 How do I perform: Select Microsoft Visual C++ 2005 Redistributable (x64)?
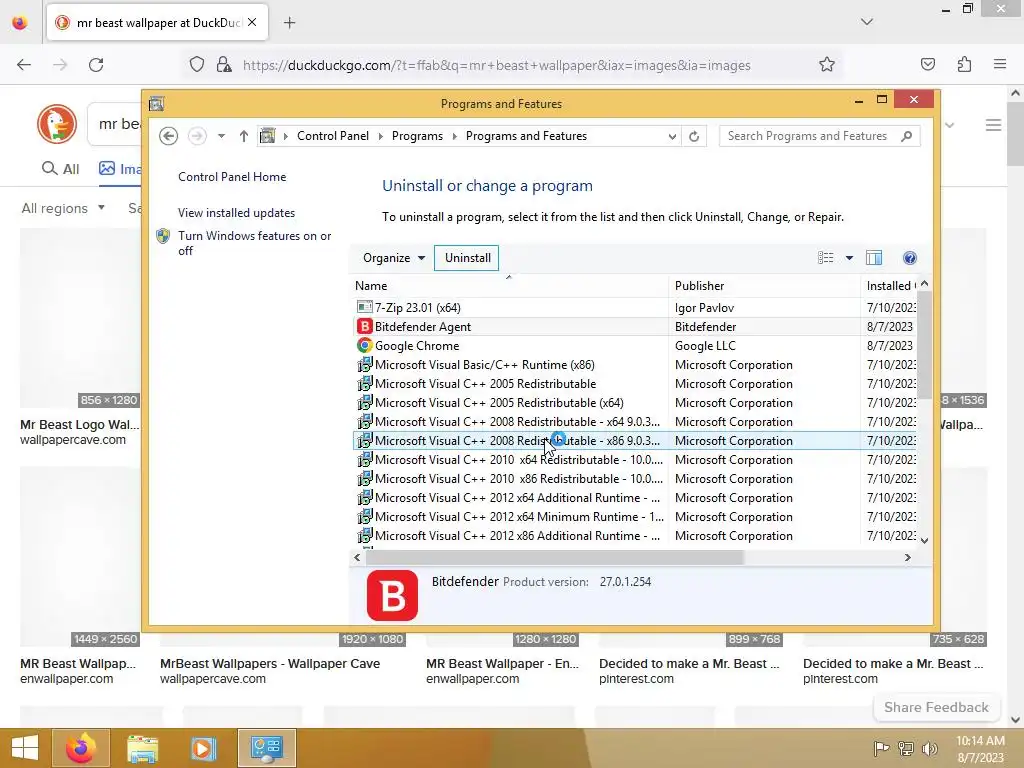pyautogui.click(x=633, y=402)
